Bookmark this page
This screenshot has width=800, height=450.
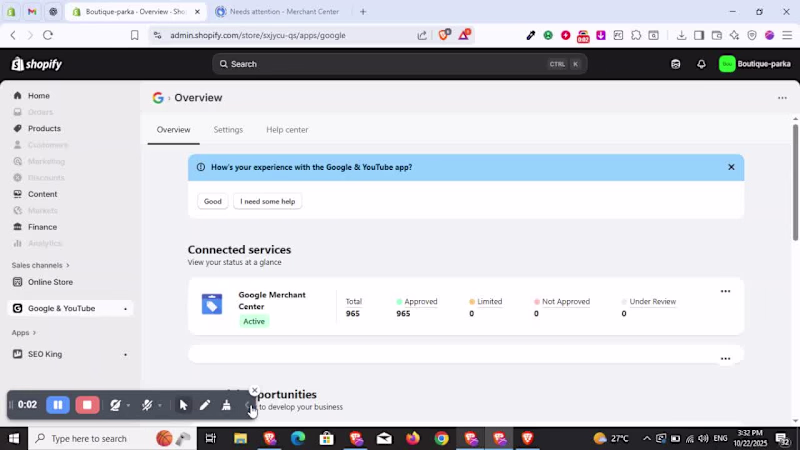(135, 35)
